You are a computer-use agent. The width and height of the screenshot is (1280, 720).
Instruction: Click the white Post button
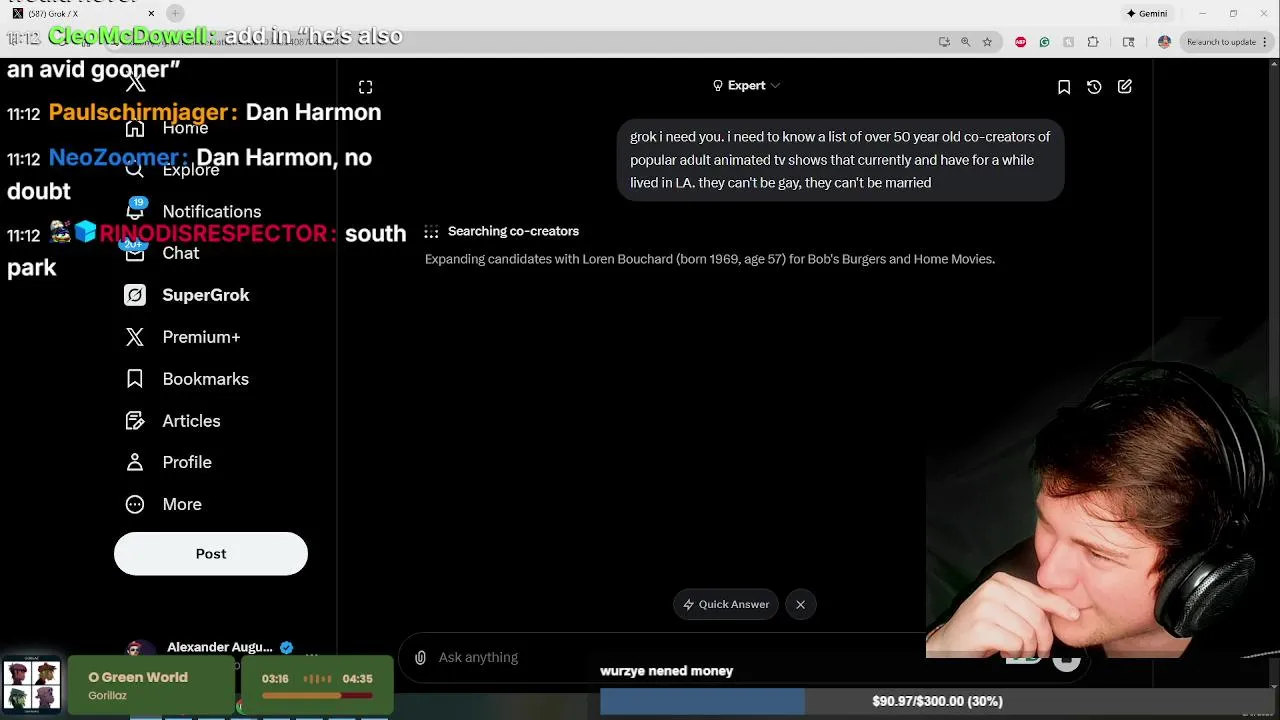pyautogui.click(x=211, y=554)
